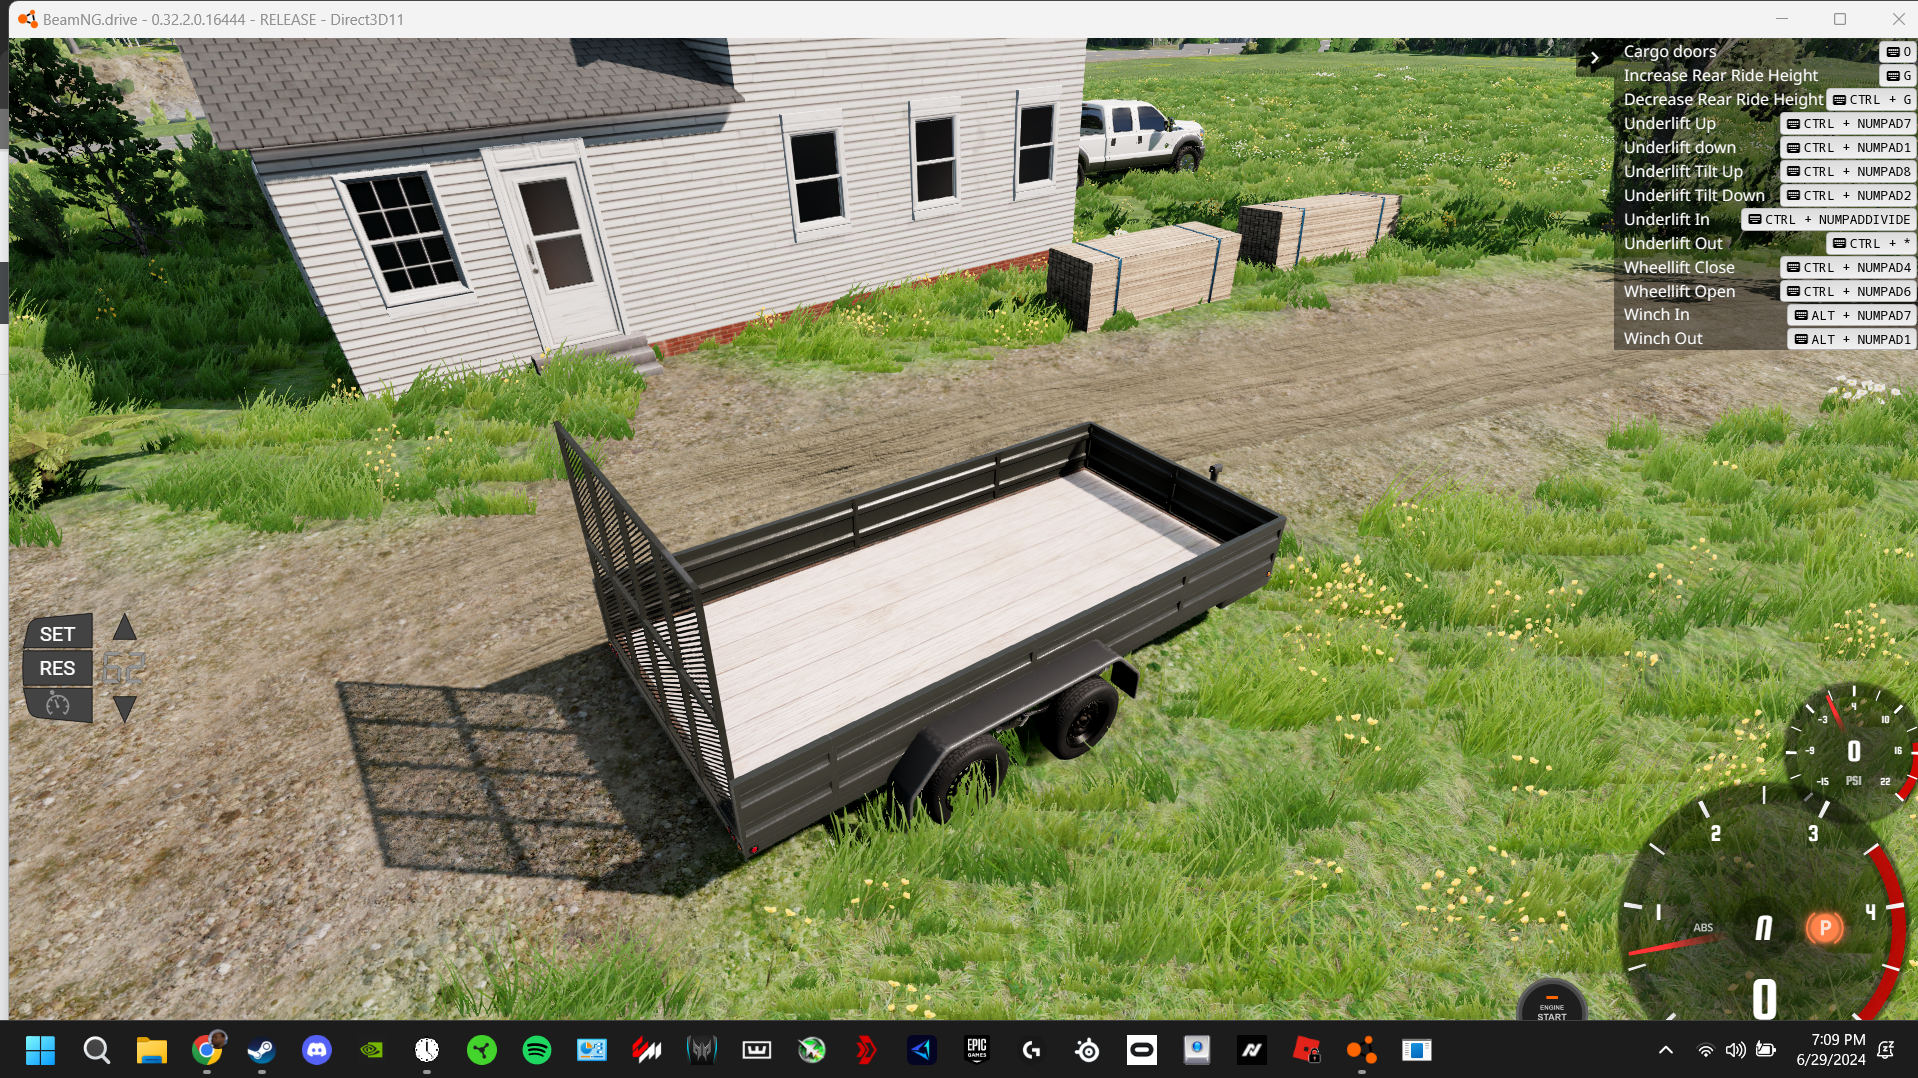Open BeamNG.drive taskbar icon

(1362, 1050)
